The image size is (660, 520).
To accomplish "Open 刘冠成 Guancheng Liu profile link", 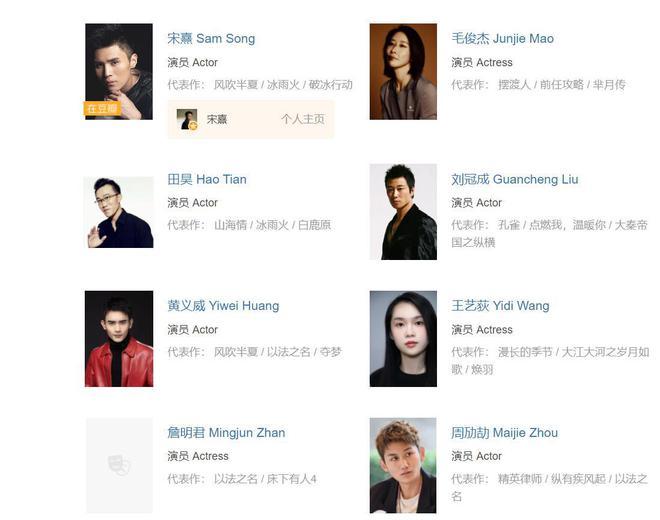I will click(x=514, y=179).
